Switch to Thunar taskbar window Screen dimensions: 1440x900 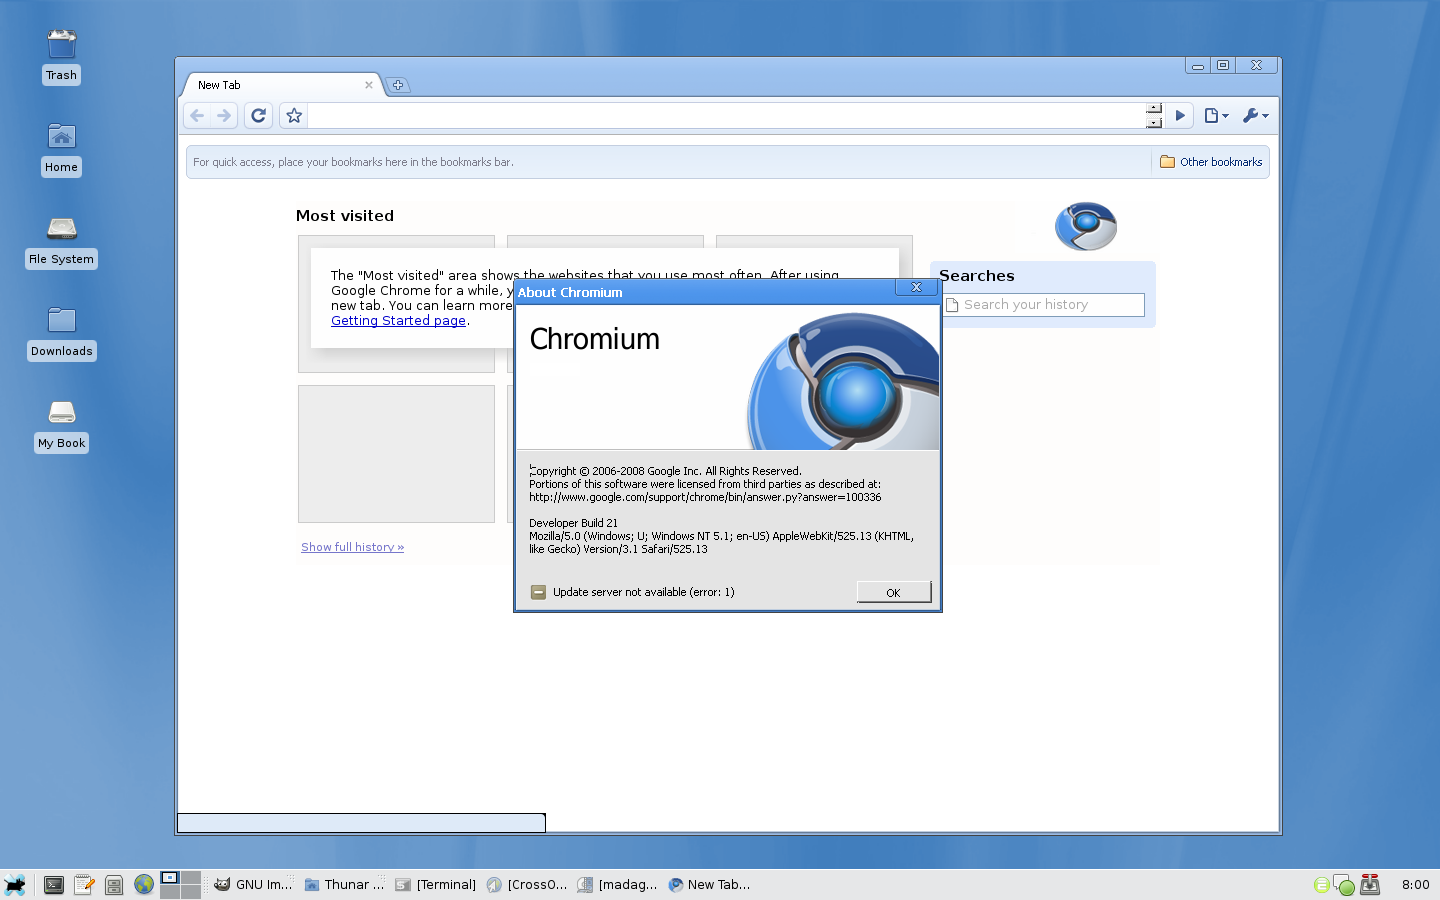click(x=344, y=884)
